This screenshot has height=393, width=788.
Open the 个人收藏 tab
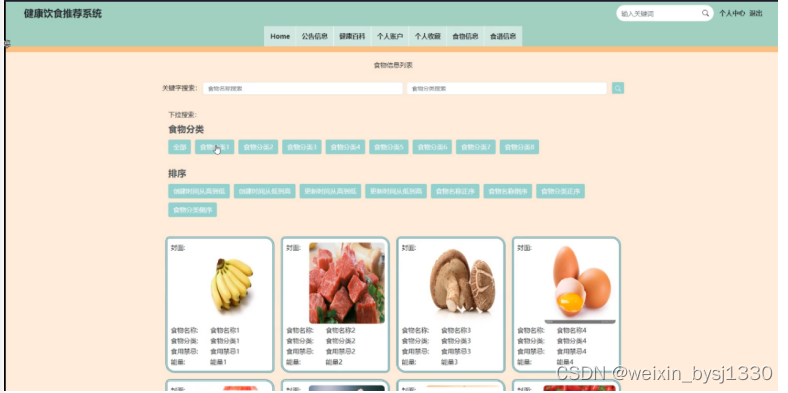[x=428, y=36]
